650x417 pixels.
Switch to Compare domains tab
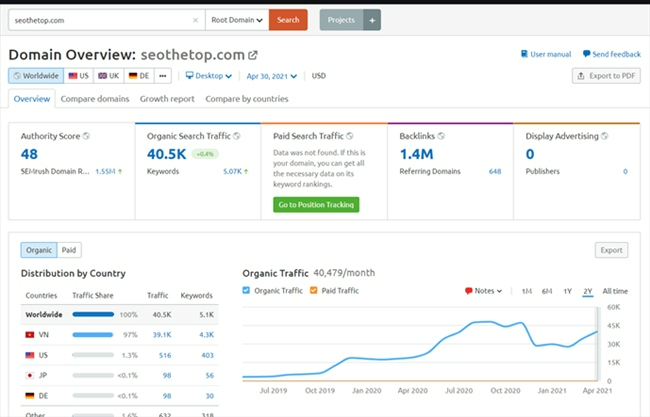pyautogui.click(x=95, y=99)
